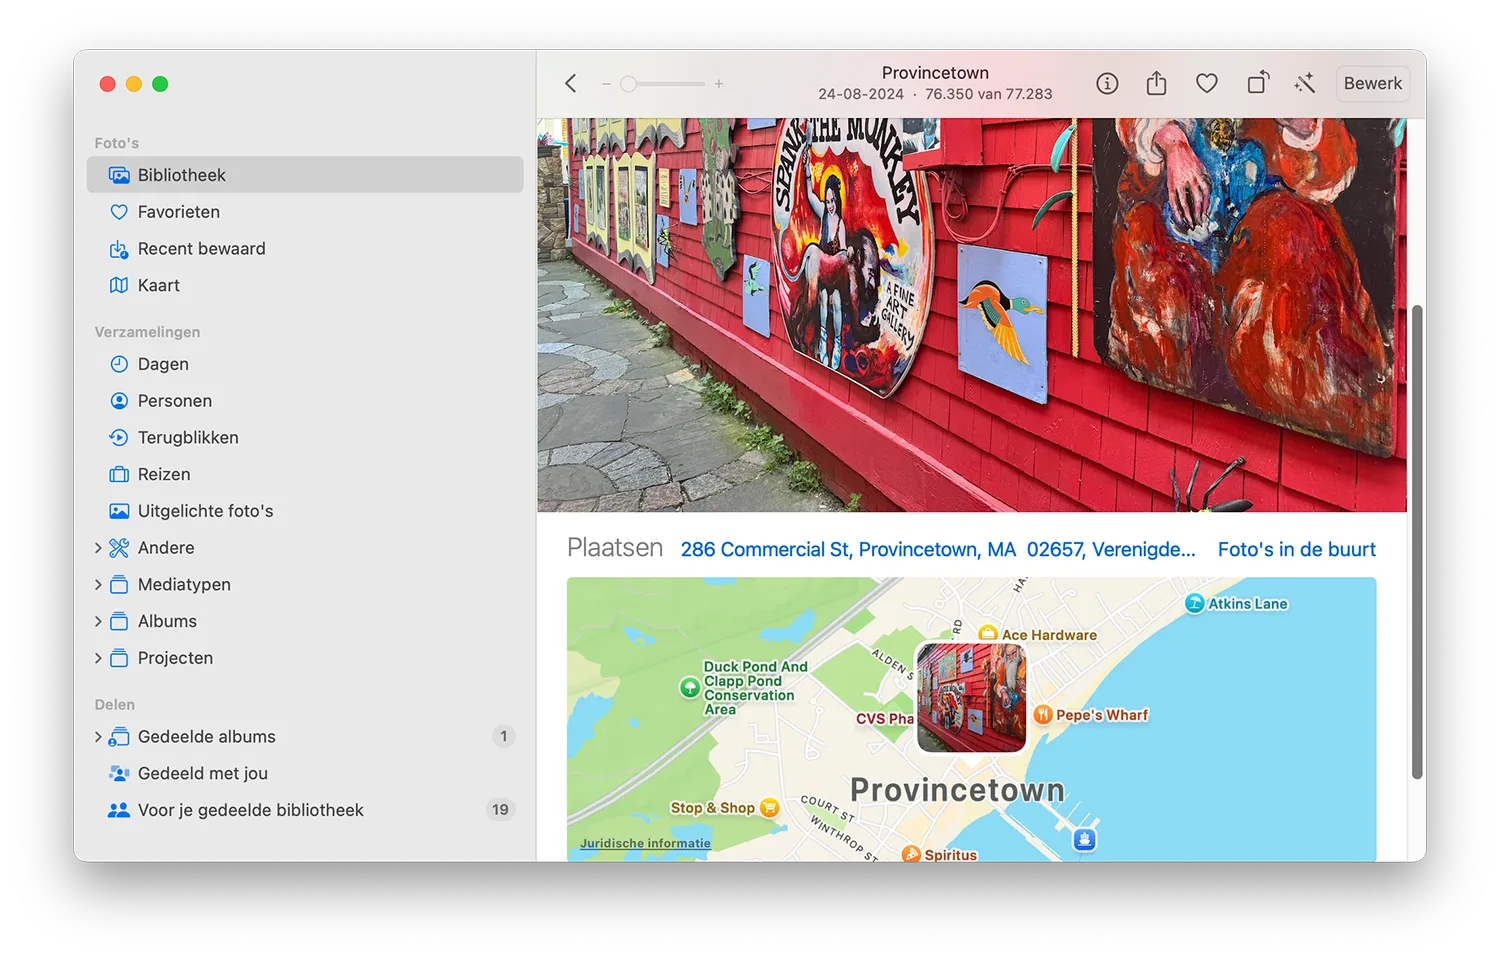Image resolution: width=1500 pixels, height=959 pixels.
Task: Mark photo as favorite with heart
Action: [x=1207, y=84]
